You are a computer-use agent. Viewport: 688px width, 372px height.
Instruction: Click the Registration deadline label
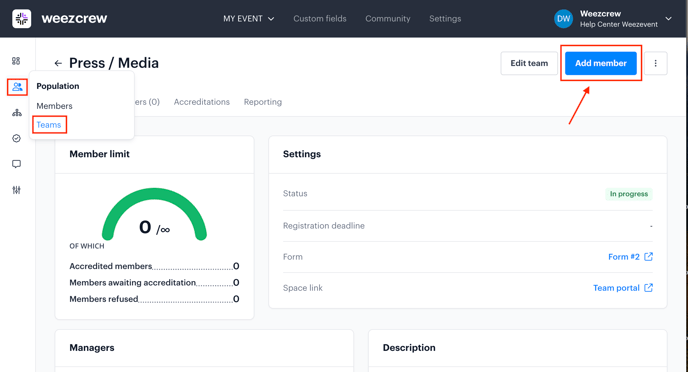tap(324, 225)
